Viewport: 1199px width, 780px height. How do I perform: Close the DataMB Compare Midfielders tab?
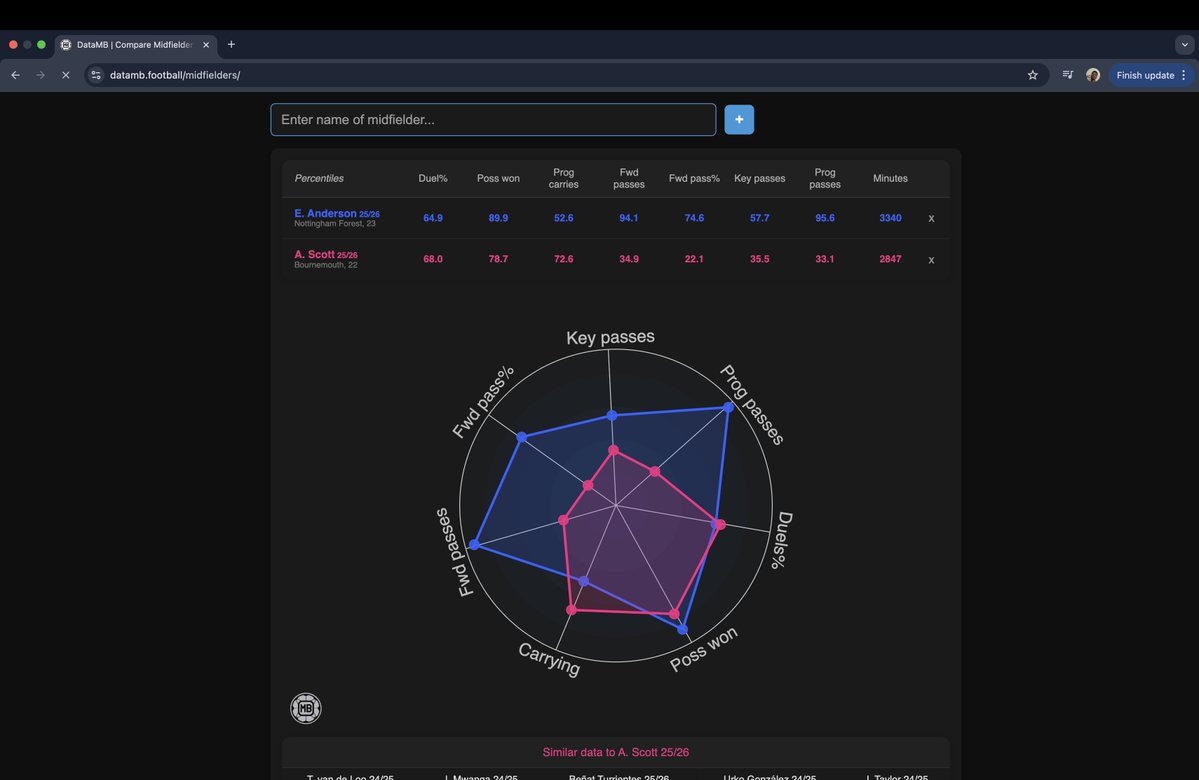point(206,45)
